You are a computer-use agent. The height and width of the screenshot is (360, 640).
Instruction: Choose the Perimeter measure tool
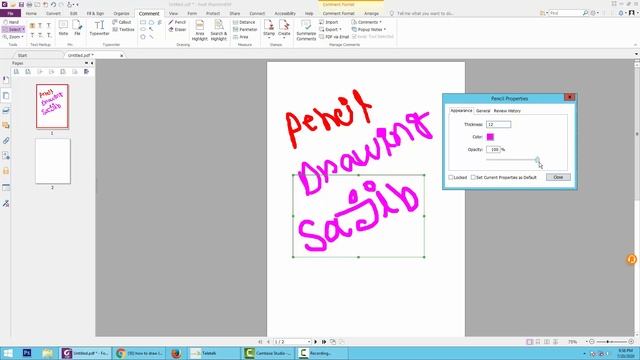pos(245,29)
